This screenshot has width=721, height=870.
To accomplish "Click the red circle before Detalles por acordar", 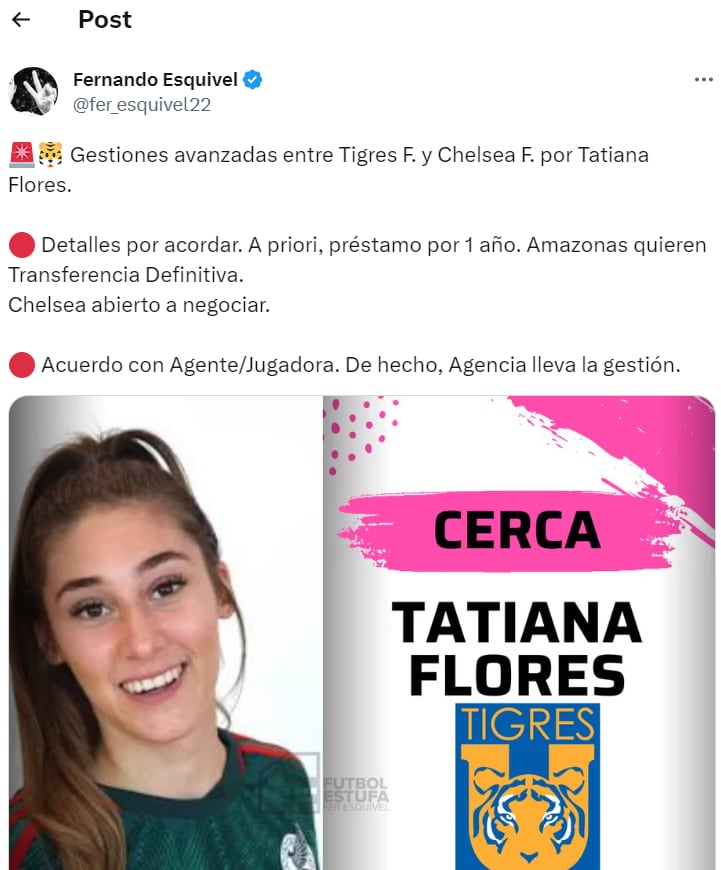I will [22, 245].
